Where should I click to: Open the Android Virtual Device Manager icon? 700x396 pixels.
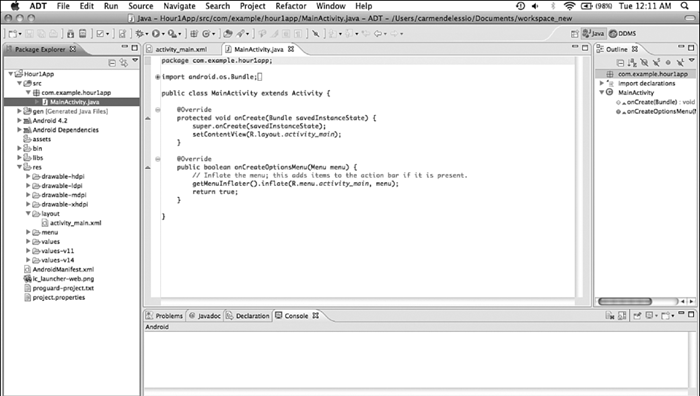[83, 33]
